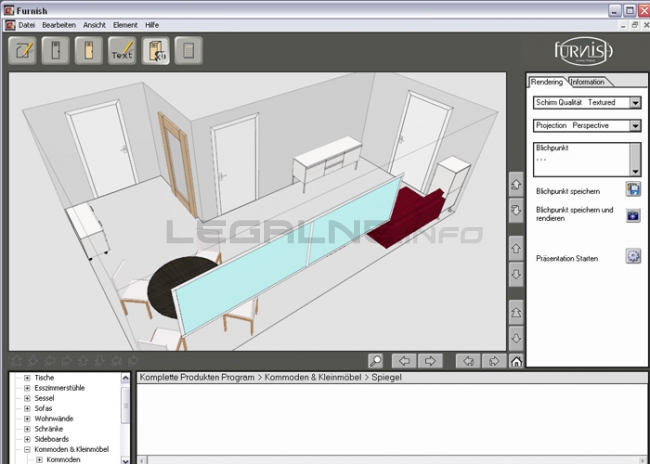The width and height of the screenshot is (650, 464).
Task: Expand the Wohnwände tree node
Action: tap(27, 419)
